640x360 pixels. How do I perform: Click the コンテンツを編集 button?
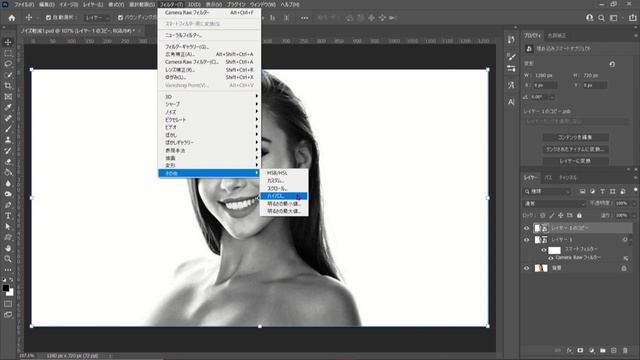(x=576, y=137)
